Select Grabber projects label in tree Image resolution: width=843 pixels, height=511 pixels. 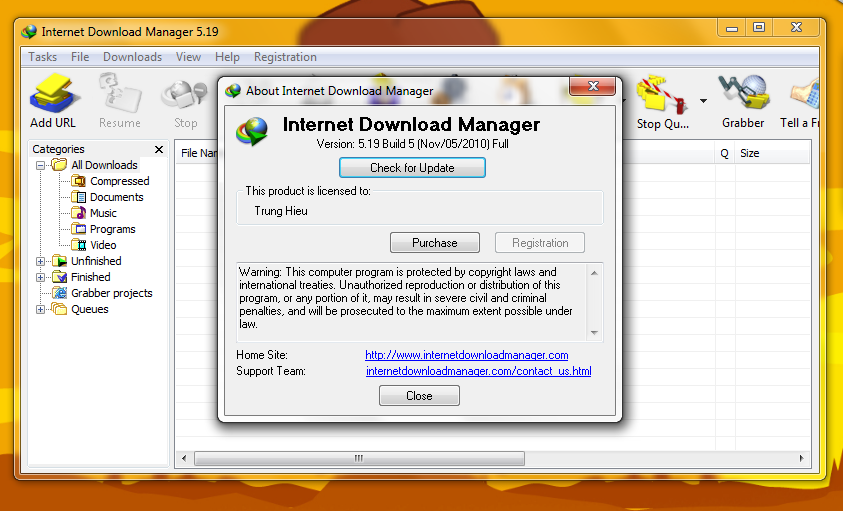click(112, 293)
